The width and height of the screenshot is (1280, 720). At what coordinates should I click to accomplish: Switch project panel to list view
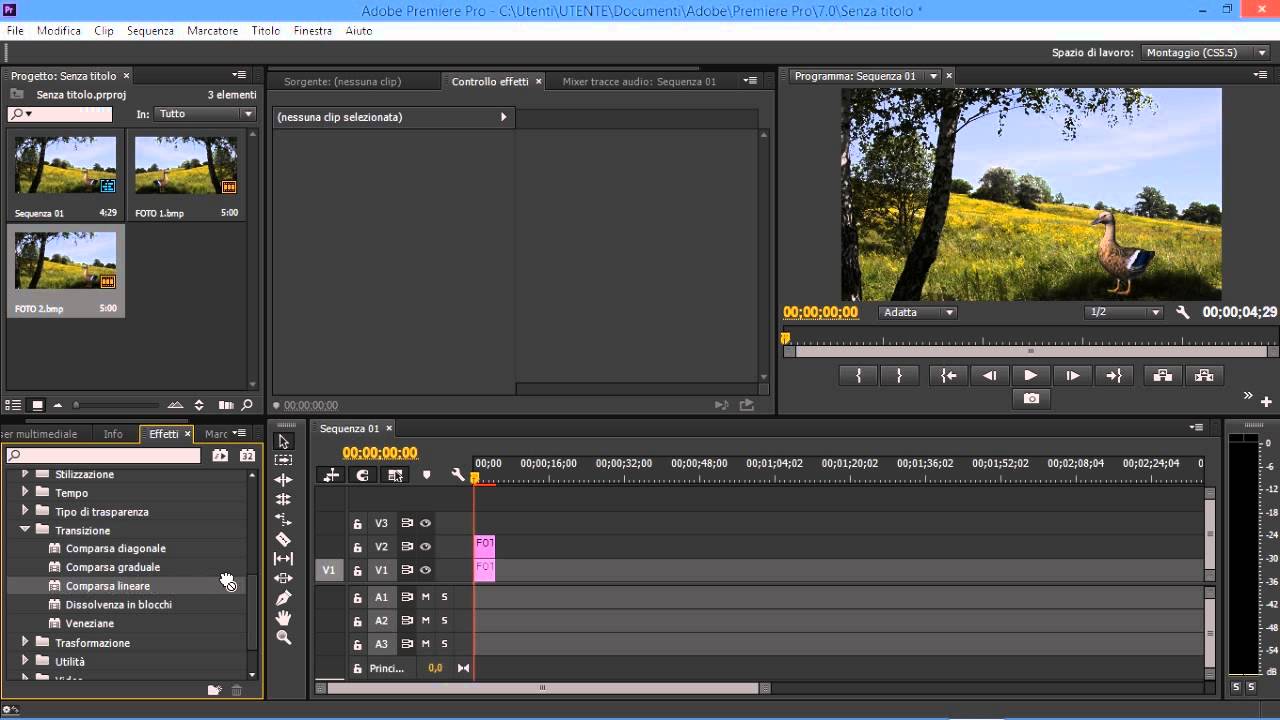pos(13,405)
